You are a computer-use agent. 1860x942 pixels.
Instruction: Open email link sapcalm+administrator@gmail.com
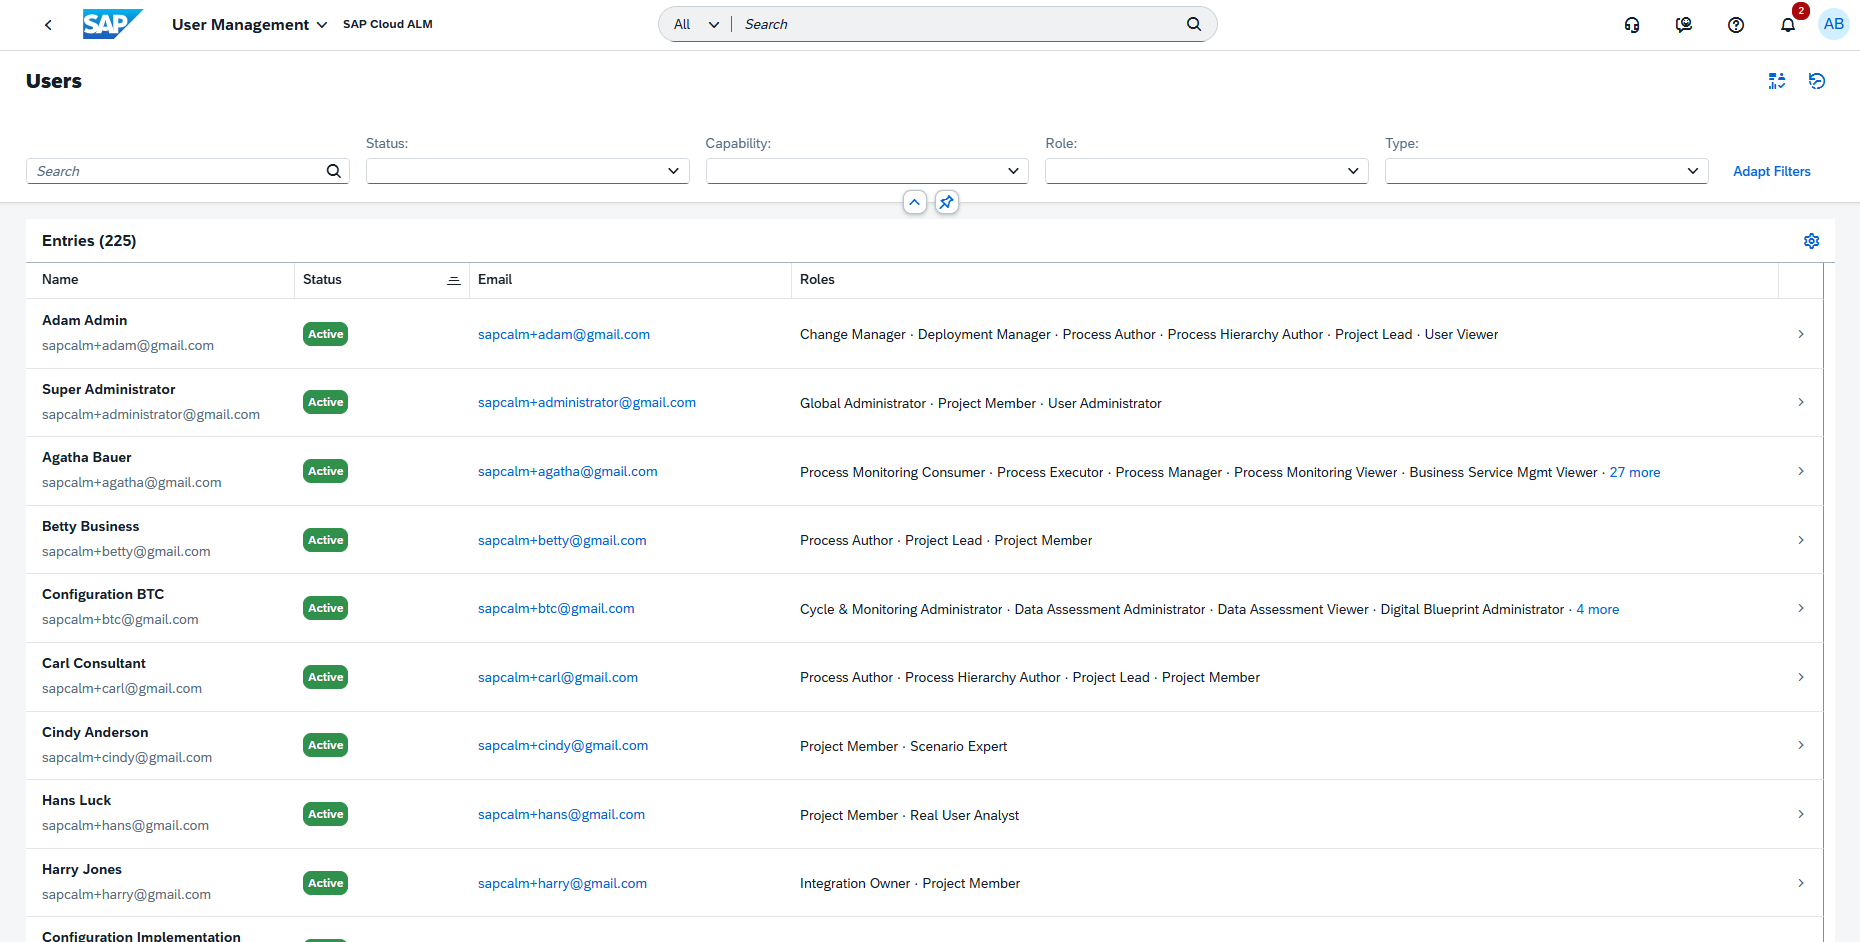(587, 403)
